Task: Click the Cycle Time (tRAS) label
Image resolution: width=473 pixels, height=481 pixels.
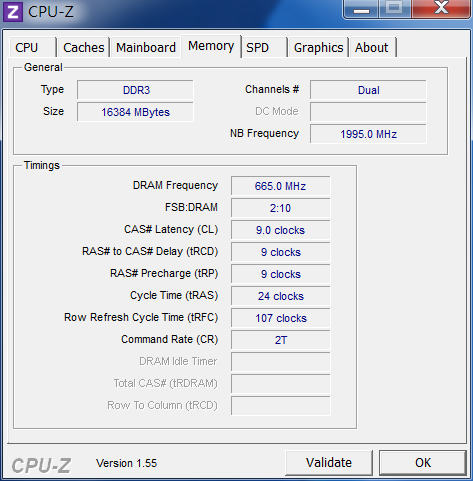Action: [x=174, y=295]
